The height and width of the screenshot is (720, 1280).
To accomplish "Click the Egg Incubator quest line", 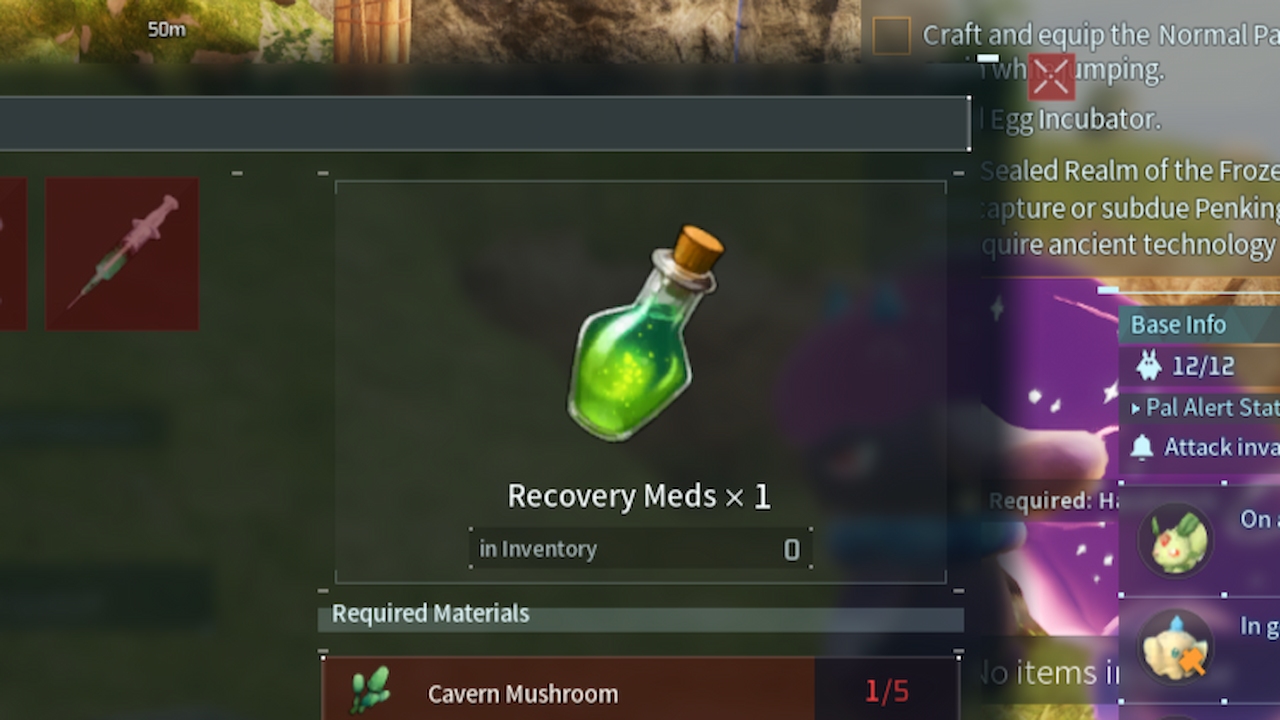I will click(x=1070, y=119).
